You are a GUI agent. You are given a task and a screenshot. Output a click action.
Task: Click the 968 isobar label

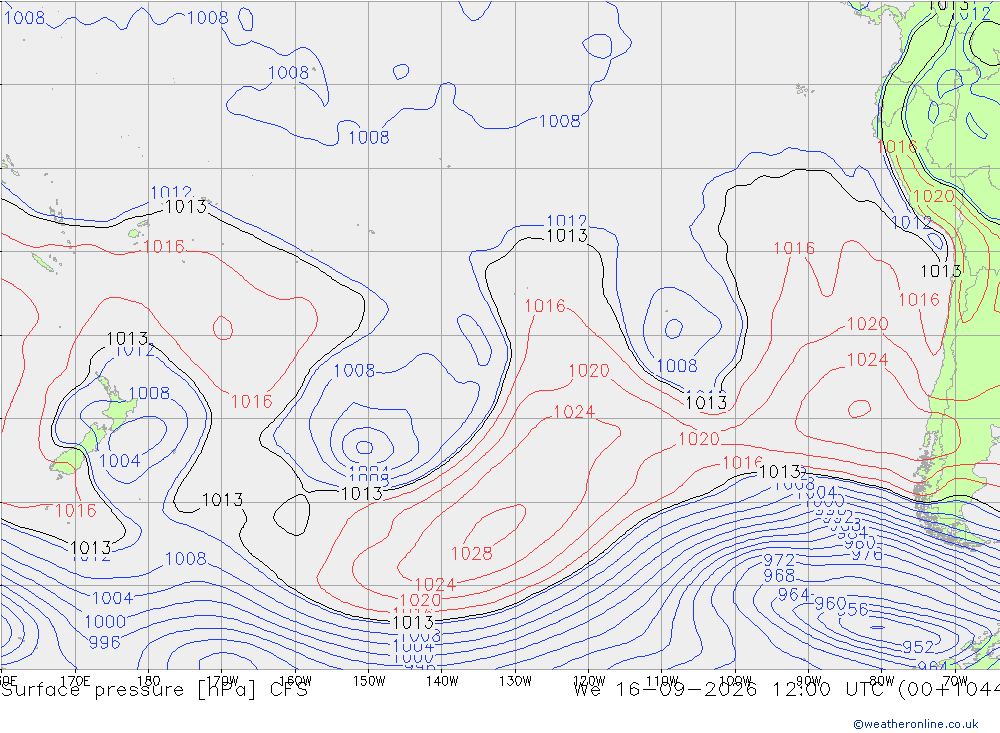(779, 575)
